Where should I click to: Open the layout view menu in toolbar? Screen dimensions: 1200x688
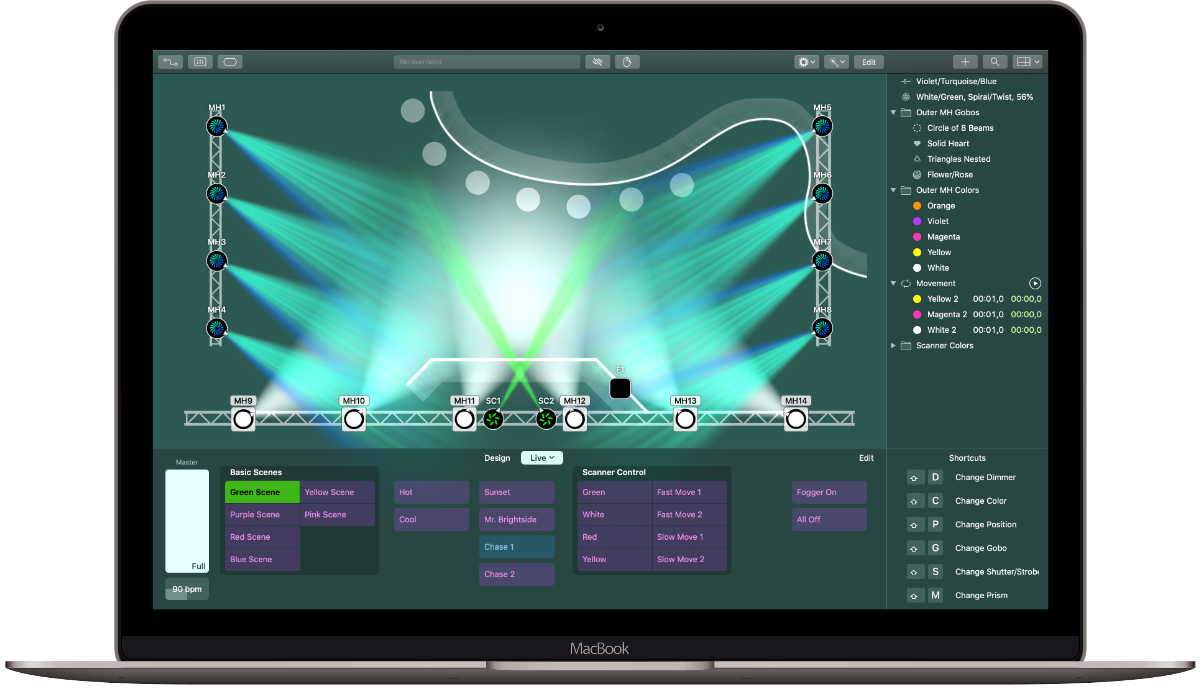1027,62
